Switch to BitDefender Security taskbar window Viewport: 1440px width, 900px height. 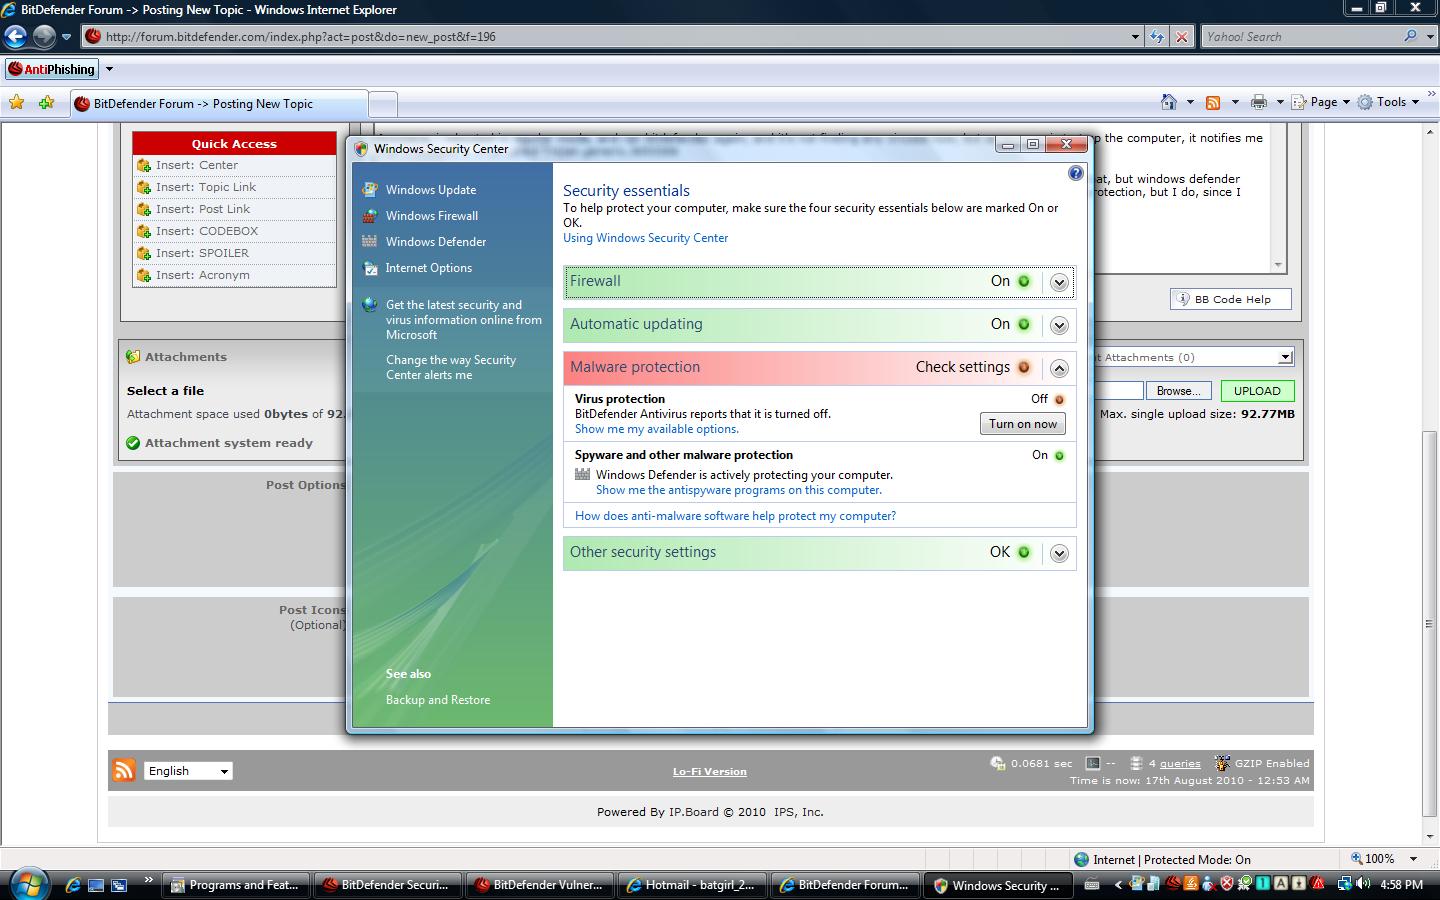(387, 885)
